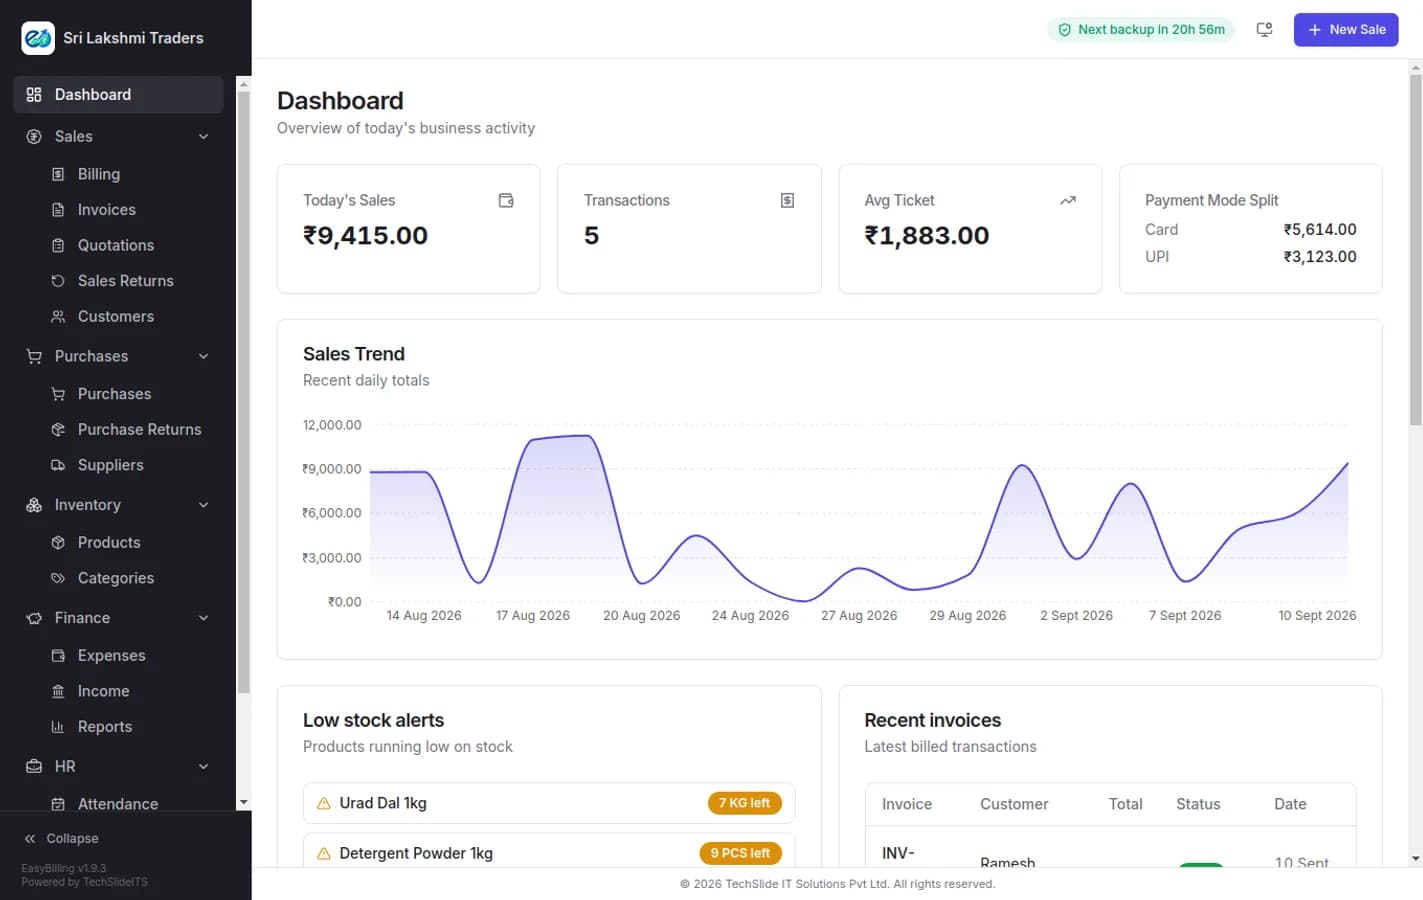Click the Sales section label

pos(73,136)
